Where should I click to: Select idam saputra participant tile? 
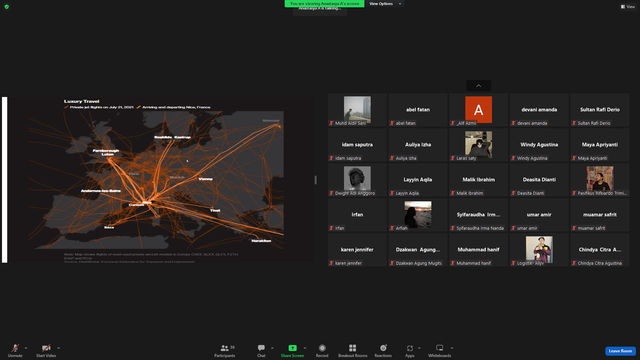tap(357, 145)
